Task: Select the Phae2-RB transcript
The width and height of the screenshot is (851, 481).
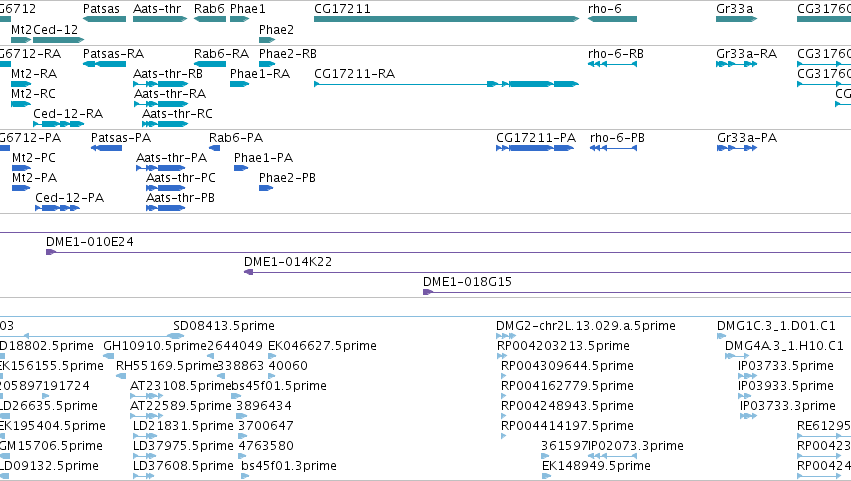Action: pyautogui.click(x=267, y=64)
